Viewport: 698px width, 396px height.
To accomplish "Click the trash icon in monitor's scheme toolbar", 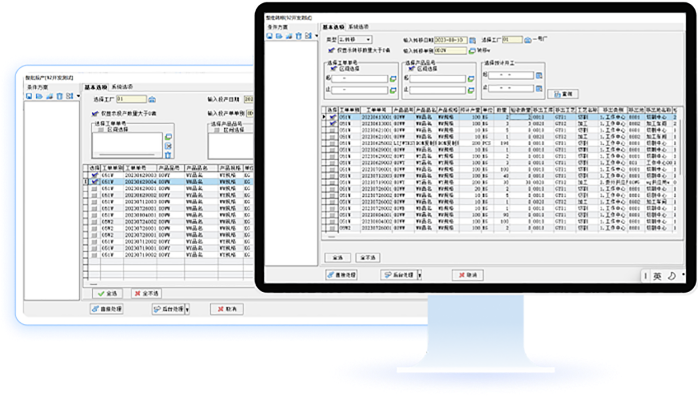I will click(299, 36).
